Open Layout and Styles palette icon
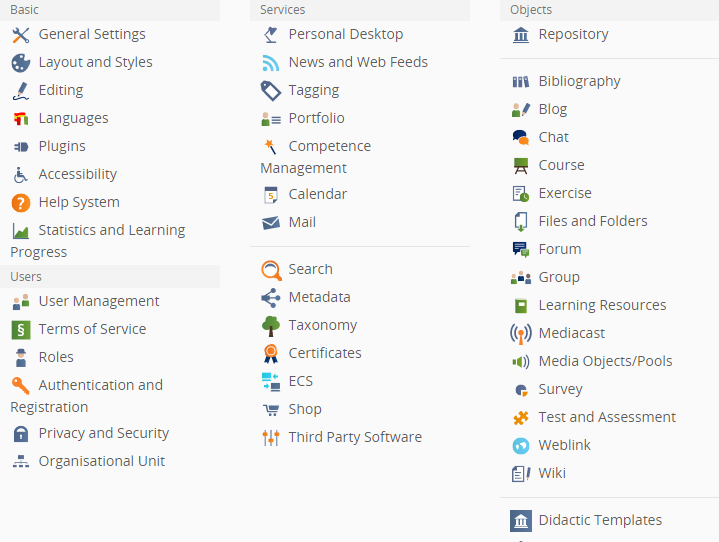 [x=21, y=63]
